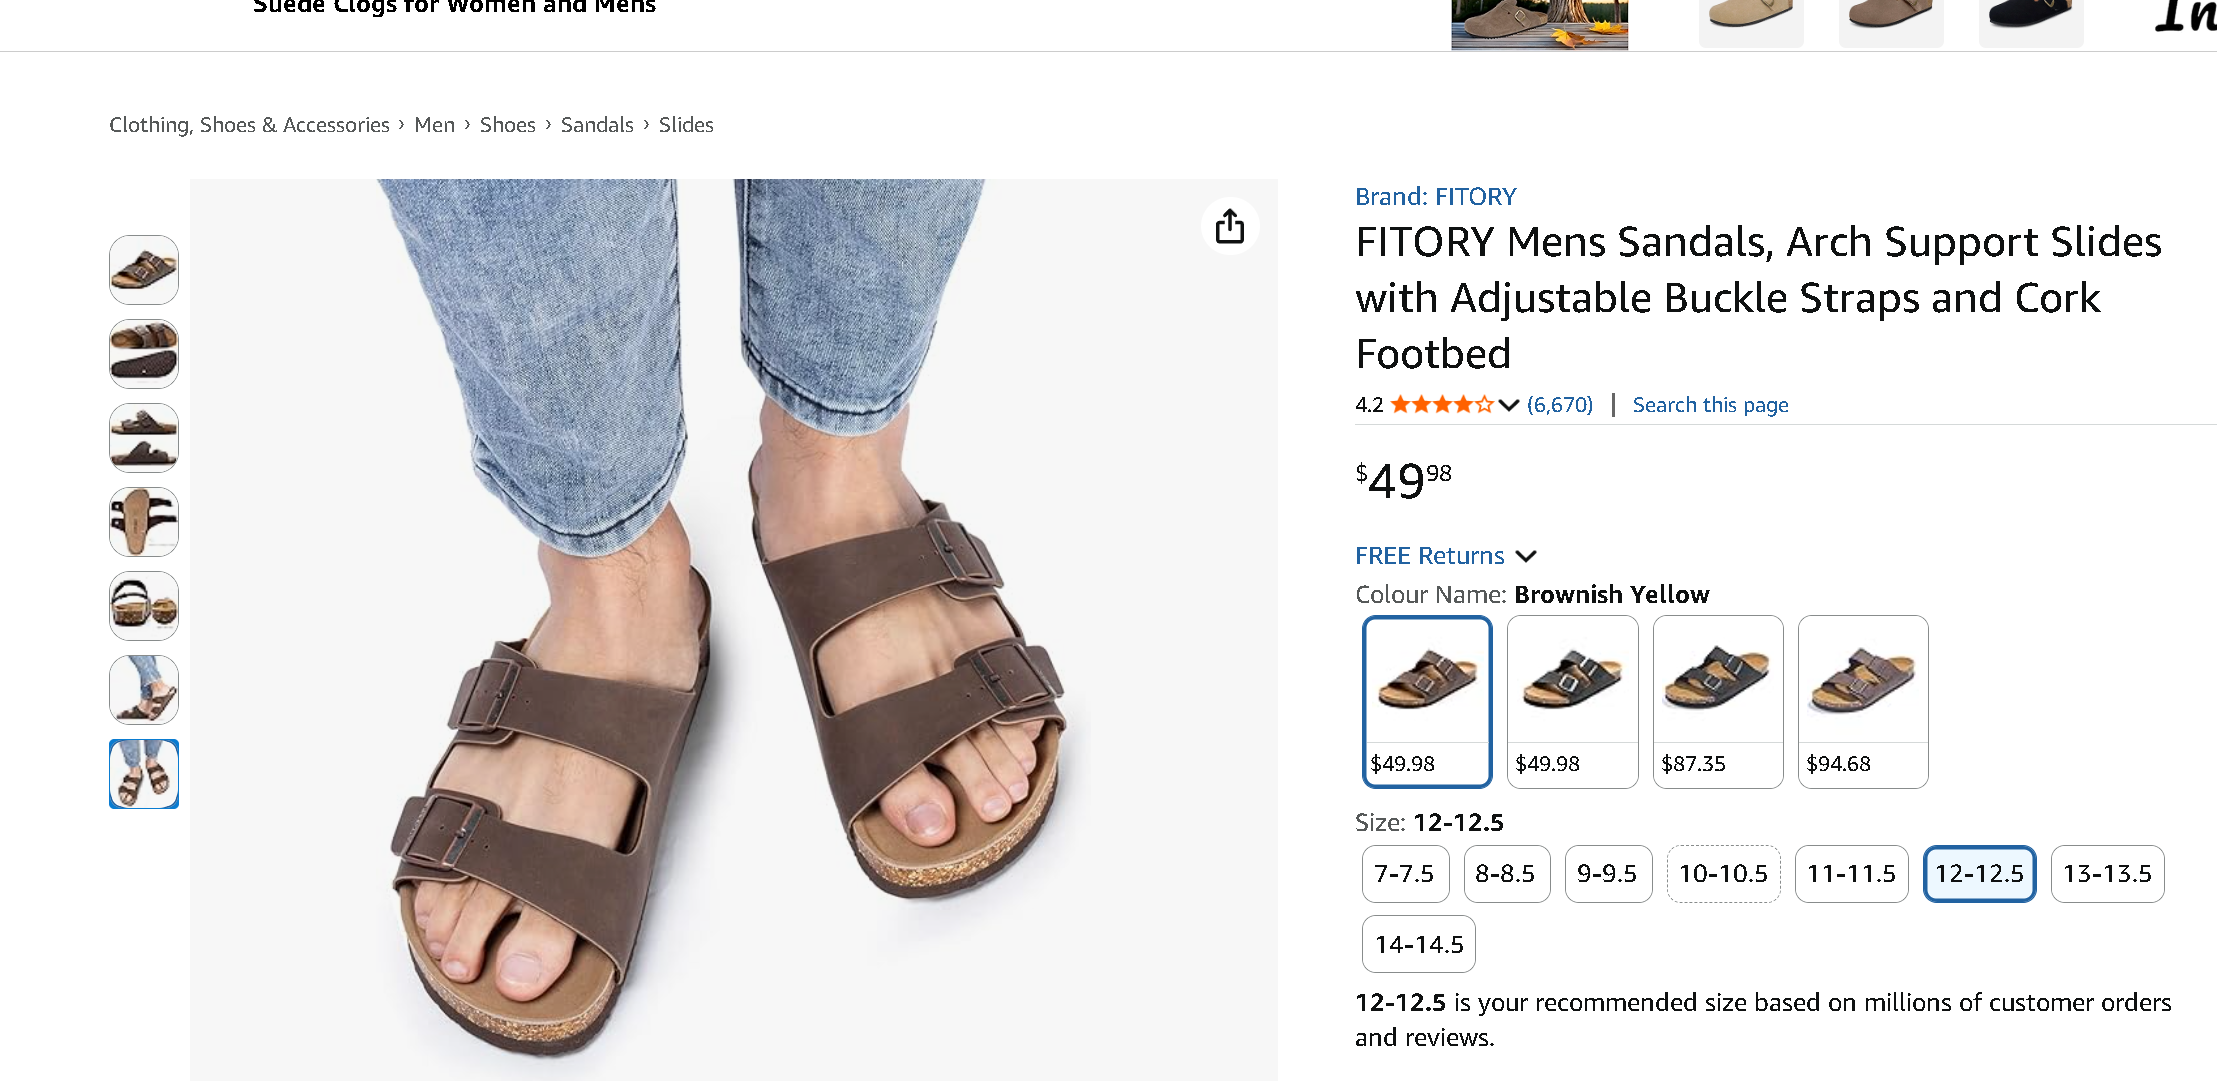Choose size 10-10.5 option
2217x1081 pixels.
pyautogui.click(x=1722, y=874)
